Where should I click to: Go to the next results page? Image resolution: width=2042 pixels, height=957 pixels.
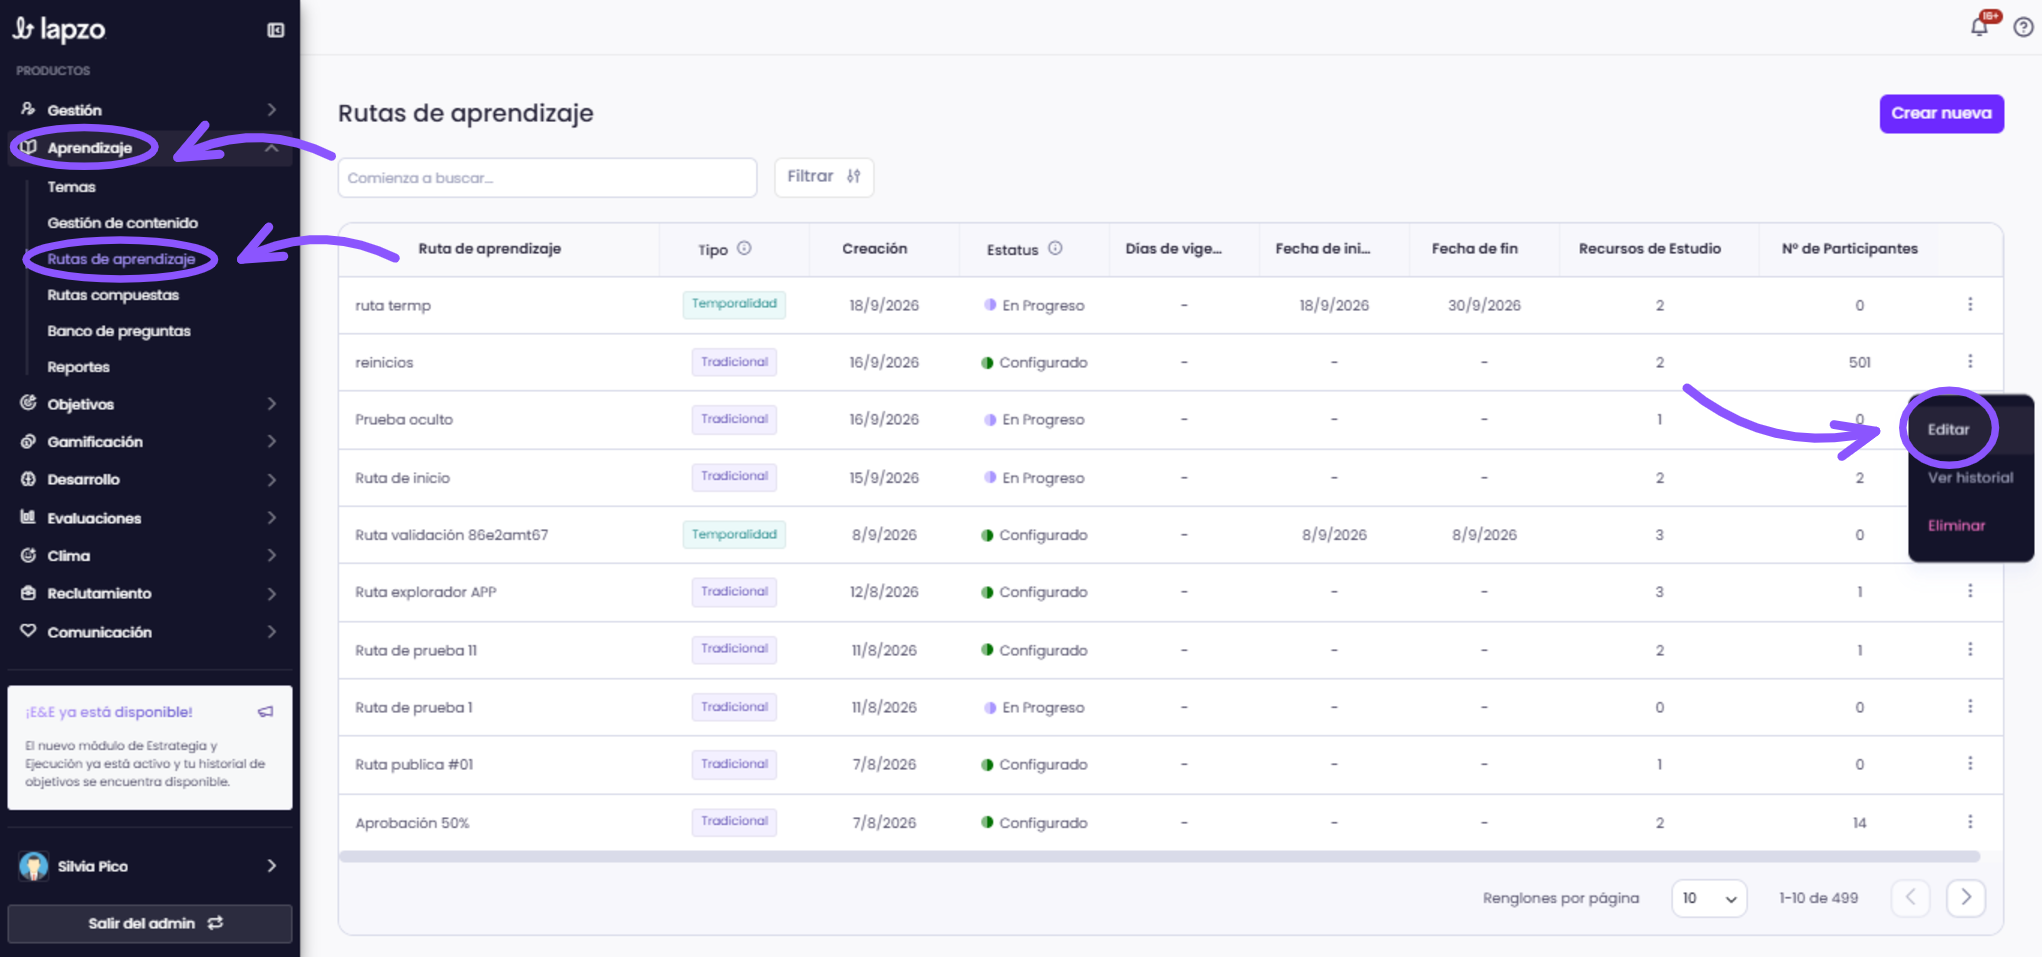click(1965, 897)
